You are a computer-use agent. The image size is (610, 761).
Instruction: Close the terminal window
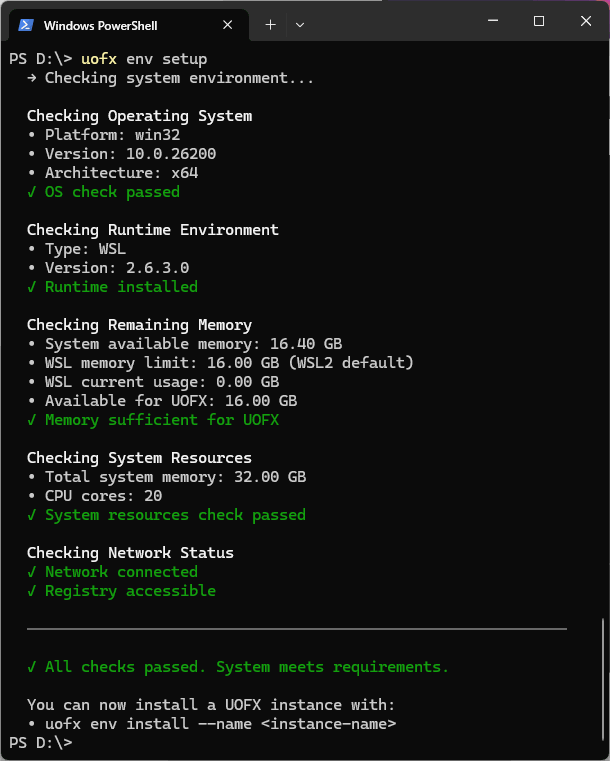pos(585,21)
